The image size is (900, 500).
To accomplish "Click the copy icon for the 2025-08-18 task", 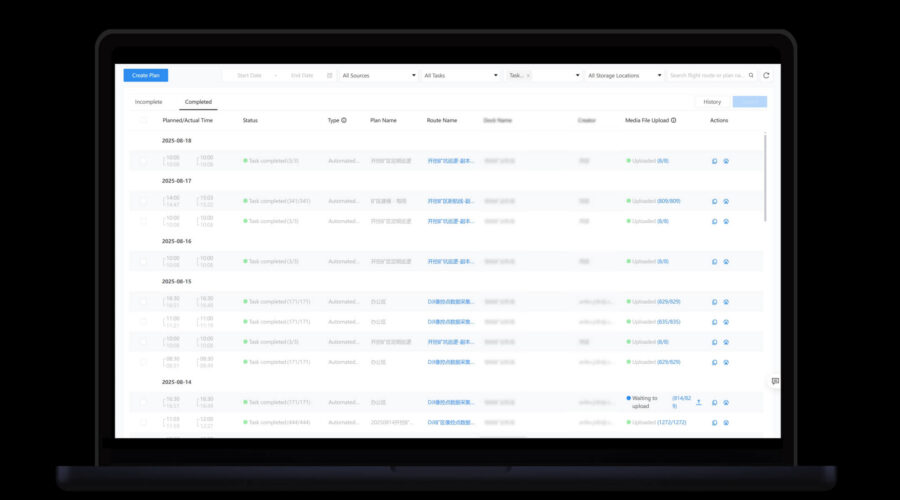I will (x=714, y=161).
